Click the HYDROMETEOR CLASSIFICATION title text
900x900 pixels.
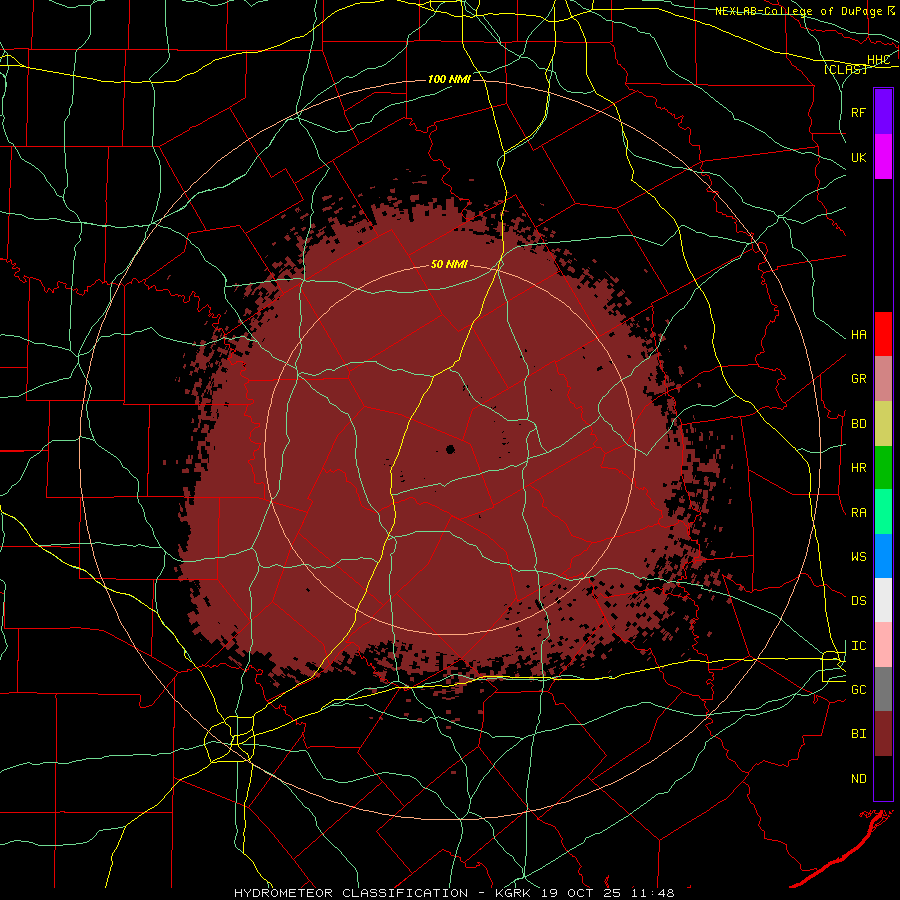351,893
